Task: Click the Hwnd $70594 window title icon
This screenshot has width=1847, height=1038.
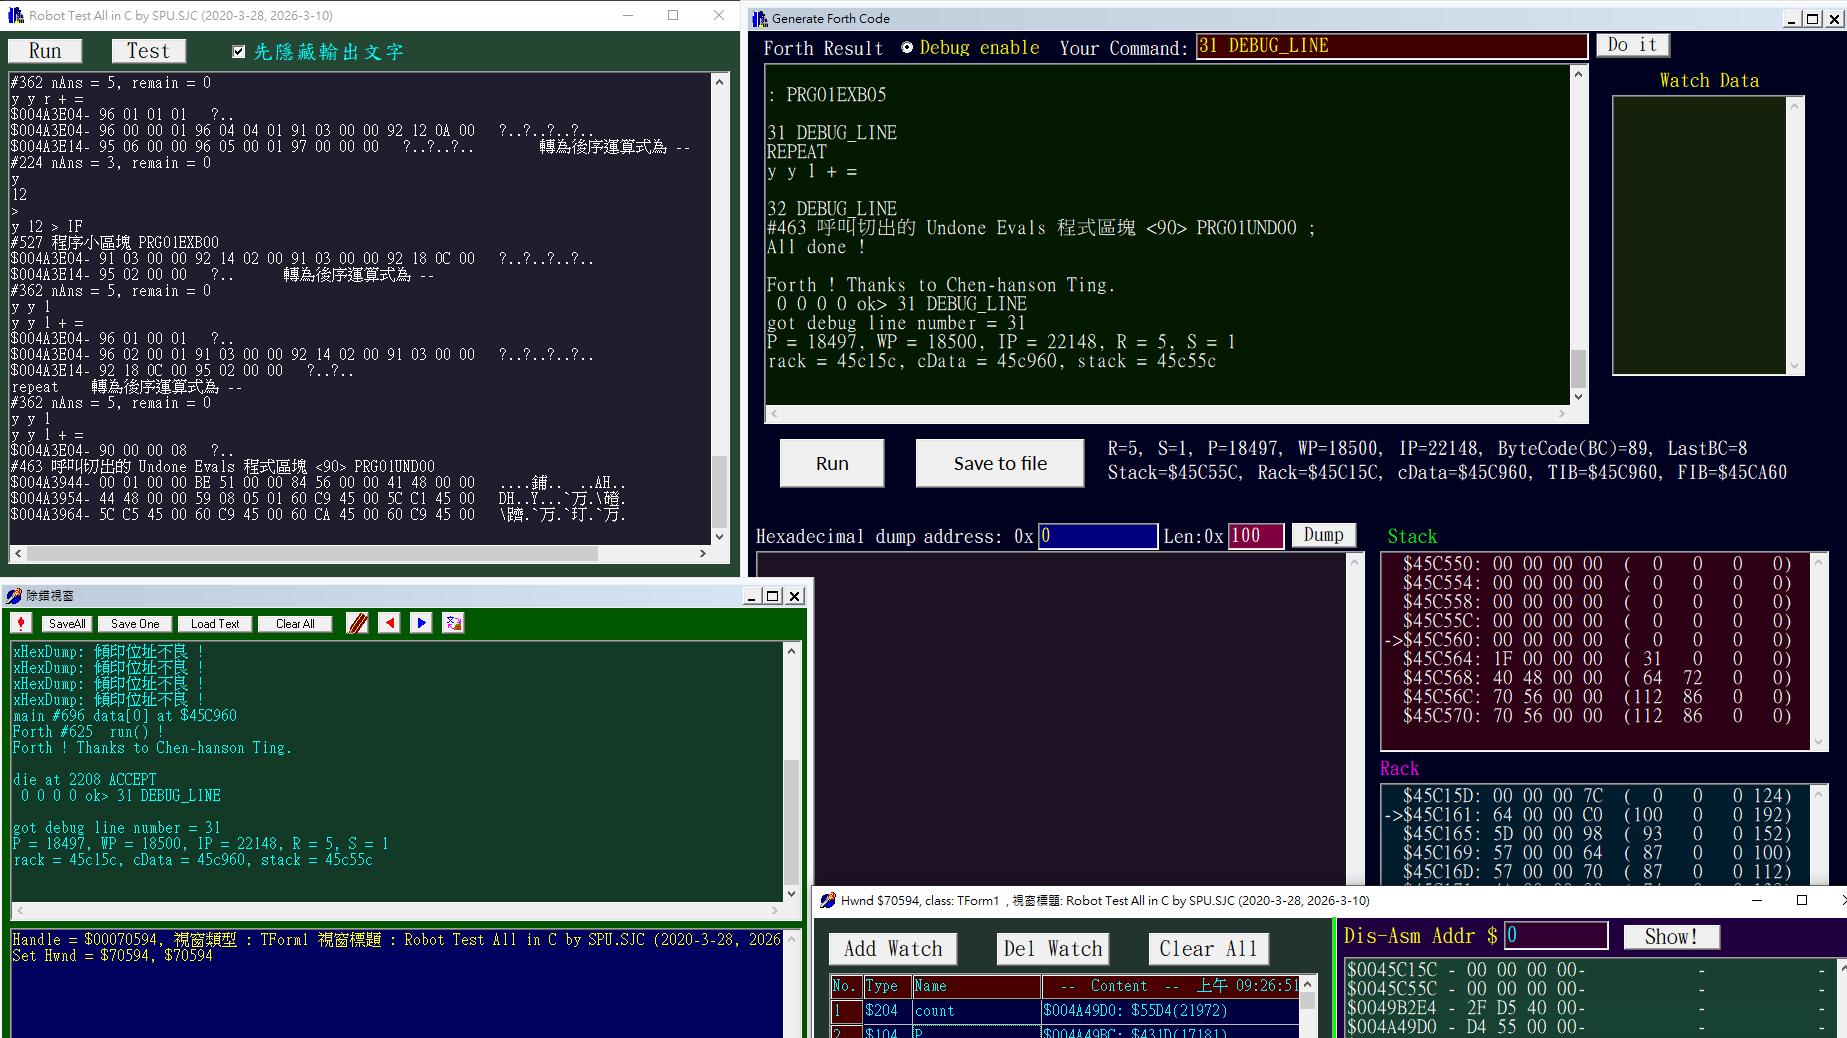Action: click(827, 900)
